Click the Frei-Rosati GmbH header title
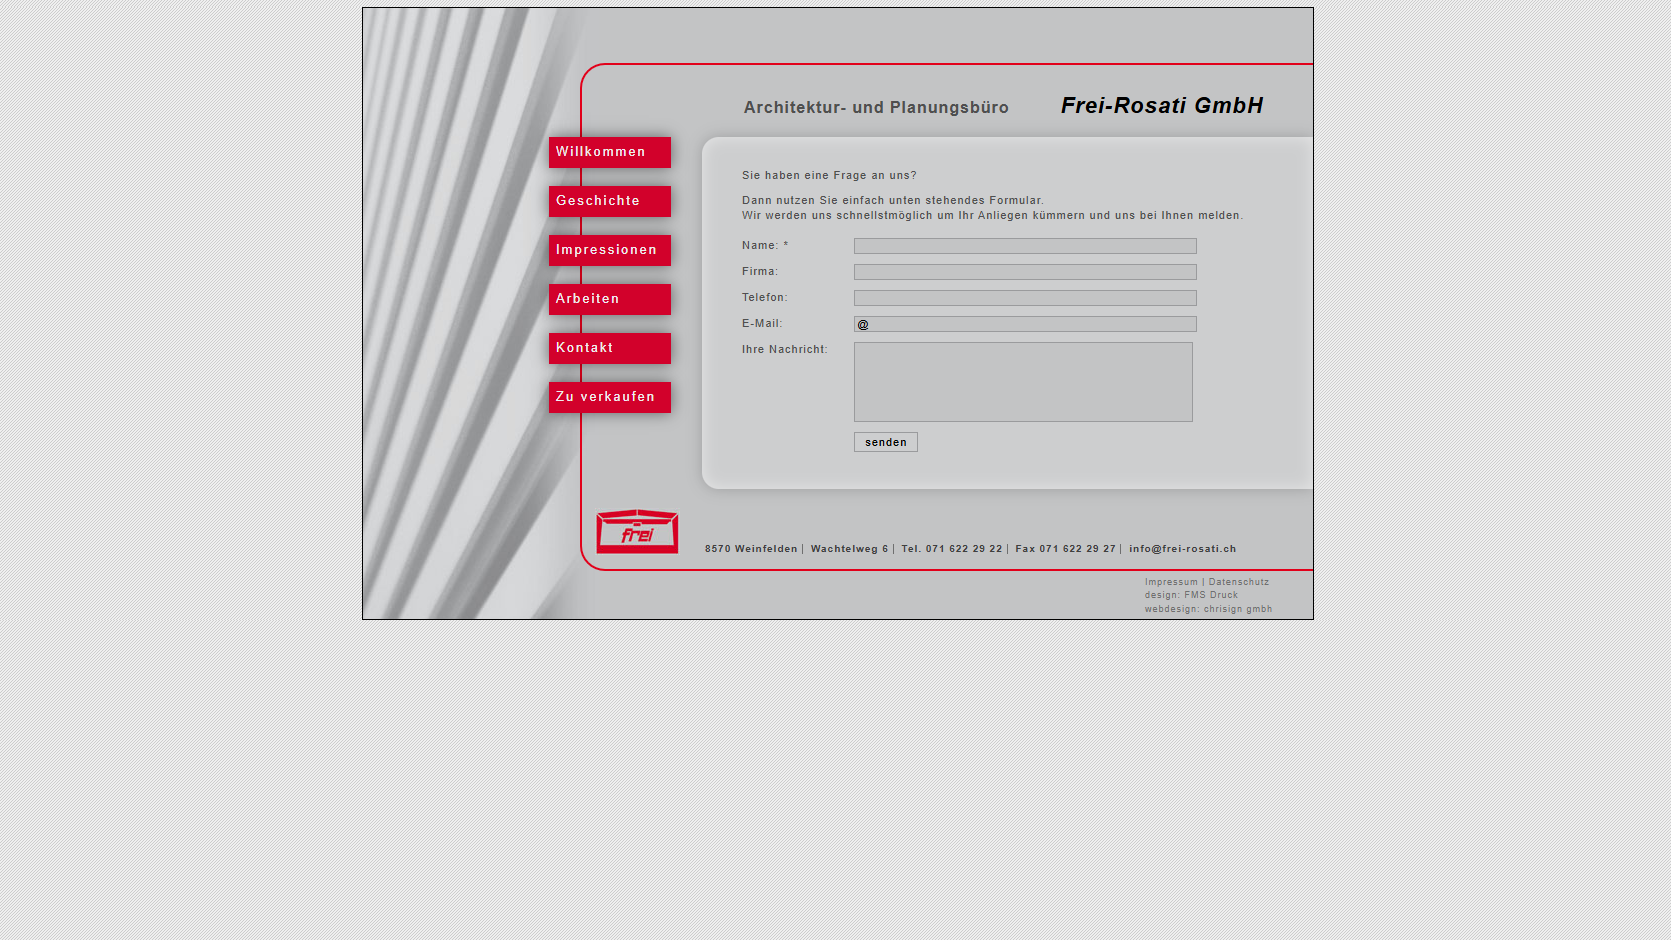 click(x=1162, y=106)
